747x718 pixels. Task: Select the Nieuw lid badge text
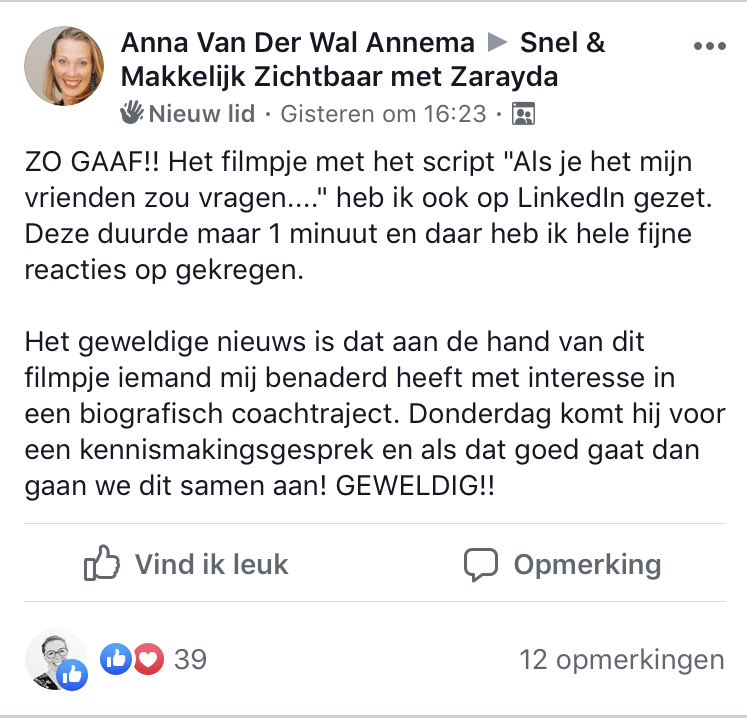tap(202, 114)
